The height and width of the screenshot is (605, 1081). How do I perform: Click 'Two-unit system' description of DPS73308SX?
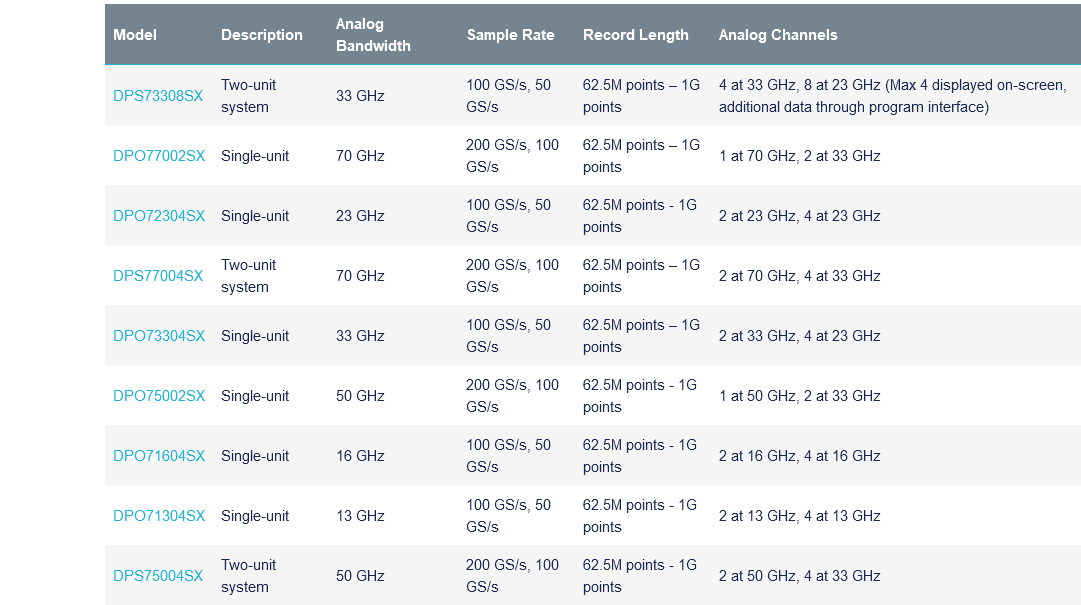(248, 96)
